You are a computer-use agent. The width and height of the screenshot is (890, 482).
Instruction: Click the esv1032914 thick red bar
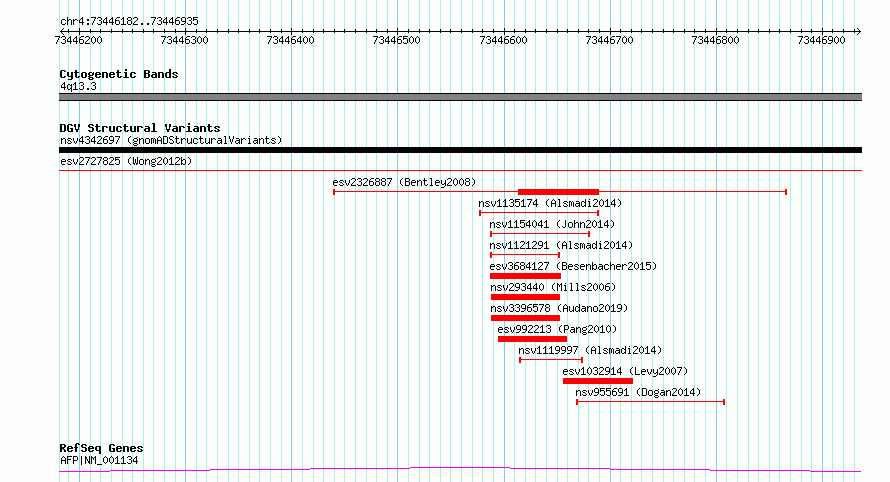(x=598, y=381)
